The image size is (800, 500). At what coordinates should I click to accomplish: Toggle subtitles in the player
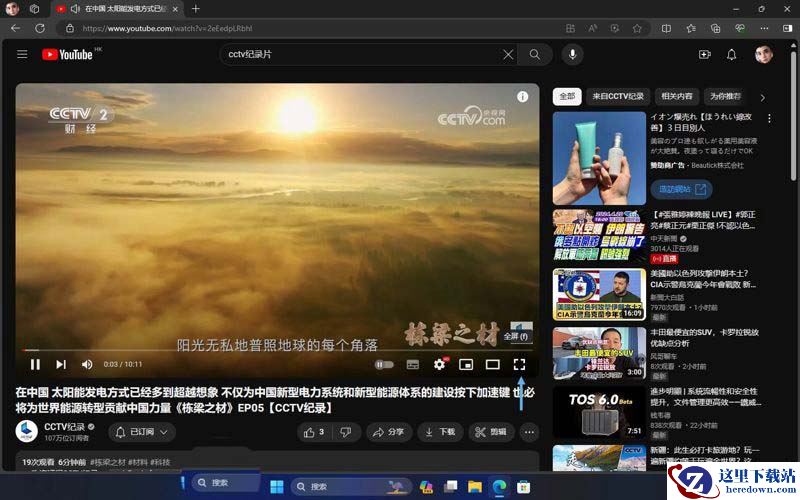pos(412,364)
